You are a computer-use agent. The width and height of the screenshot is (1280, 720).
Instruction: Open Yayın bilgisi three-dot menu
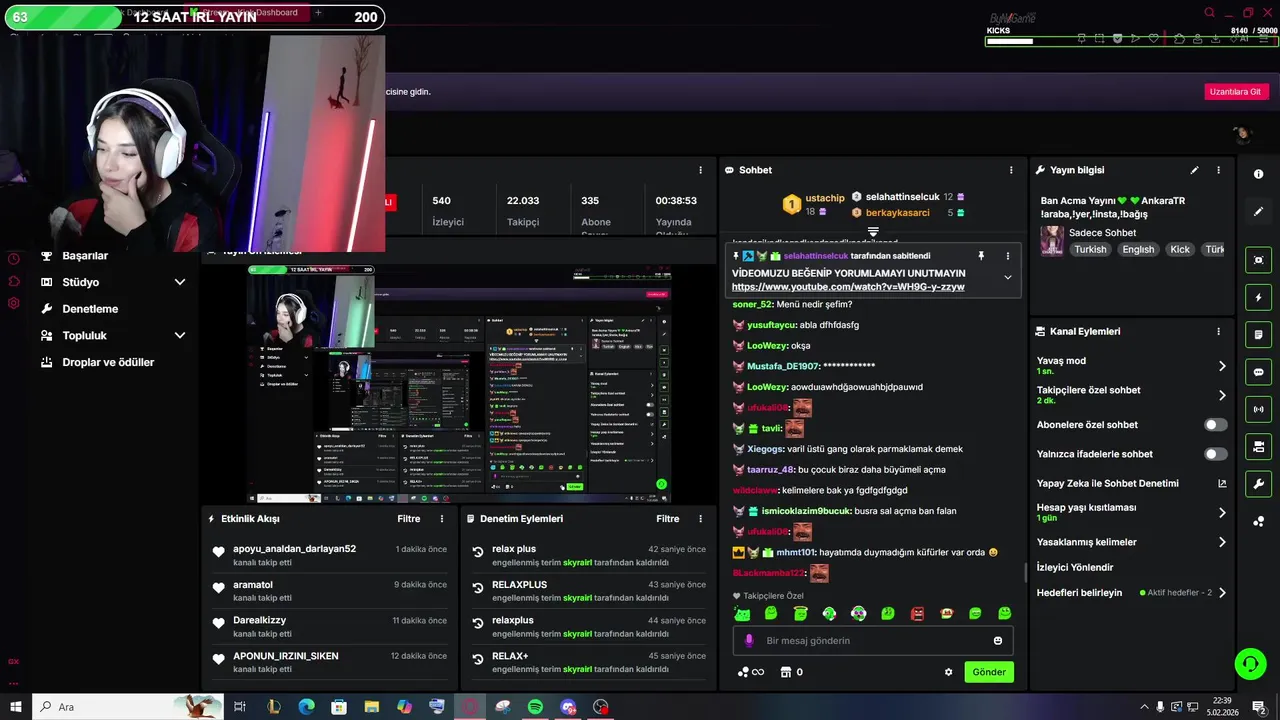[1218, 170]
